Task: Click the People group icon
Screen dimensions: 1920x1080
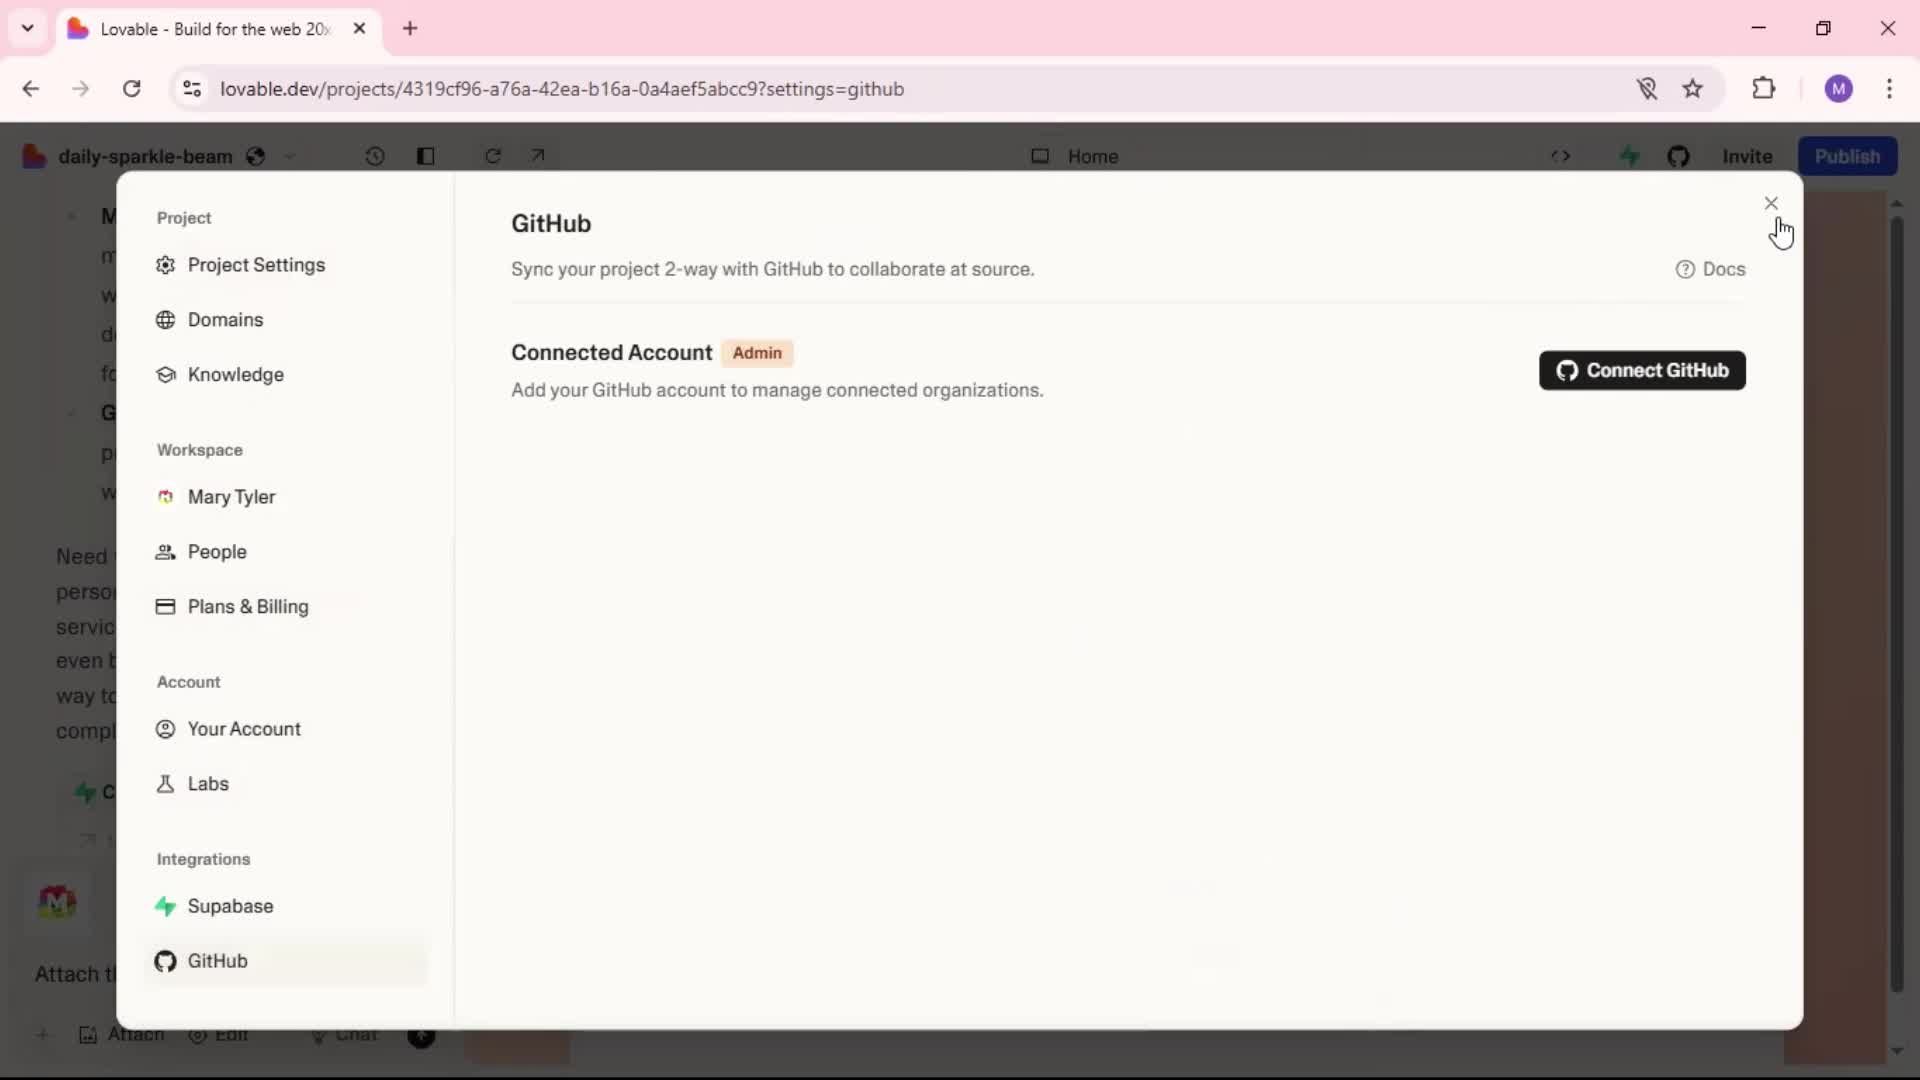Action: (166, 552)
